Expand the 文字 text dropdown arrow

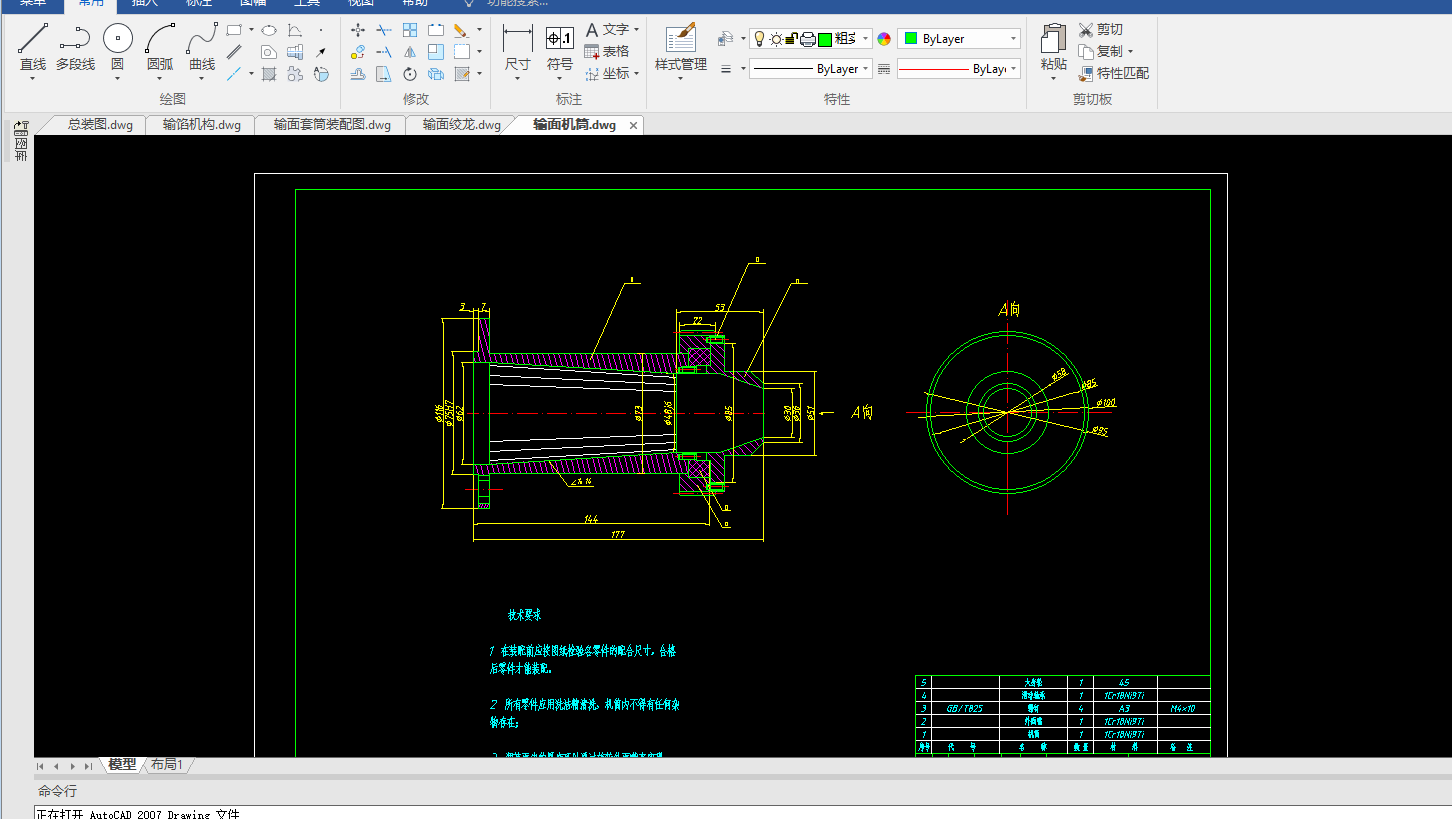coord(637,30)
